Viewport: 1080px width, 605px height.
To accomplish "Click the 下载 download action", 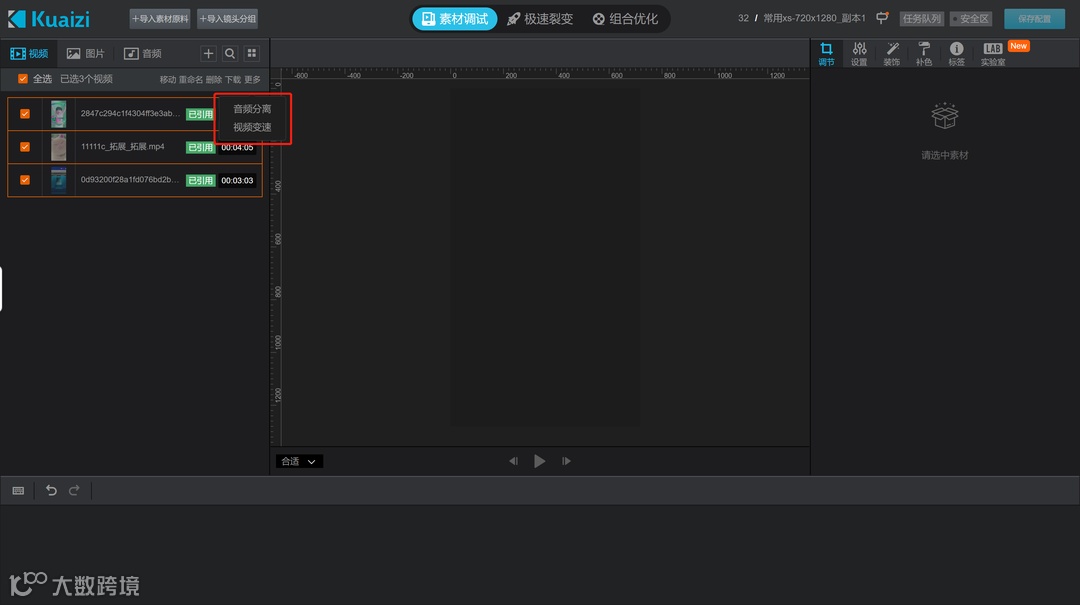I will 233,79.
